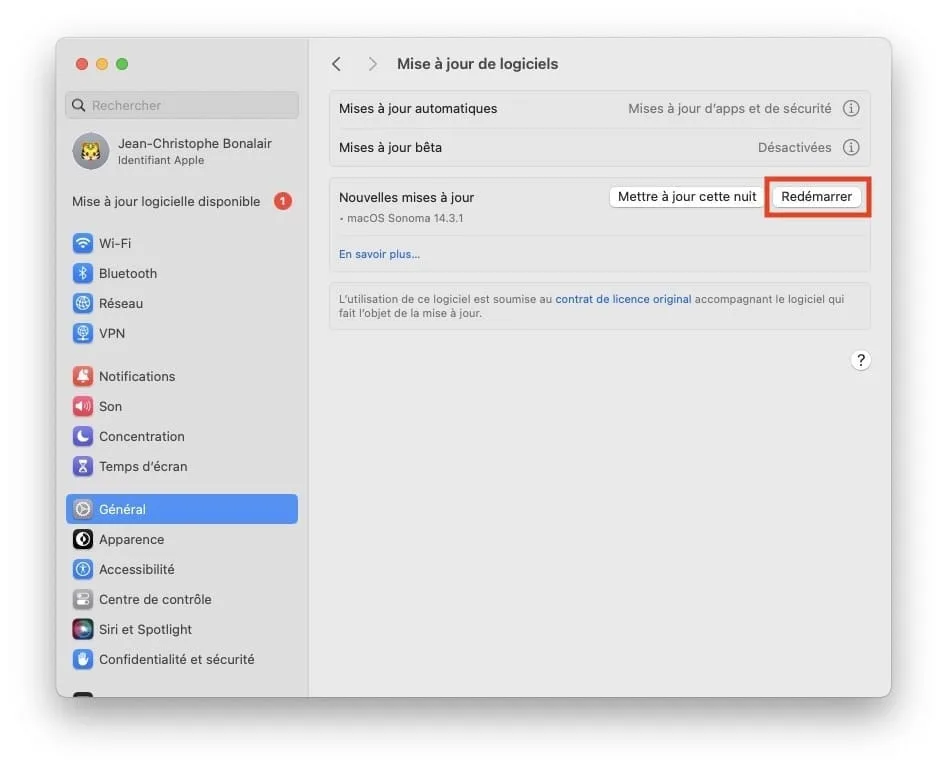Open contrat de licence original link
The width and height of the screenshot is (947, 771).
(623, 299)
